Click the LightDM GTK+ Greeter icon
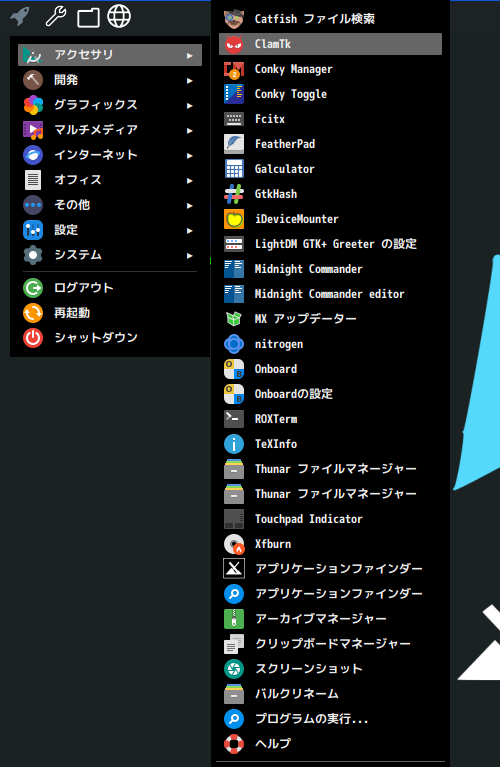 [234, 244]
